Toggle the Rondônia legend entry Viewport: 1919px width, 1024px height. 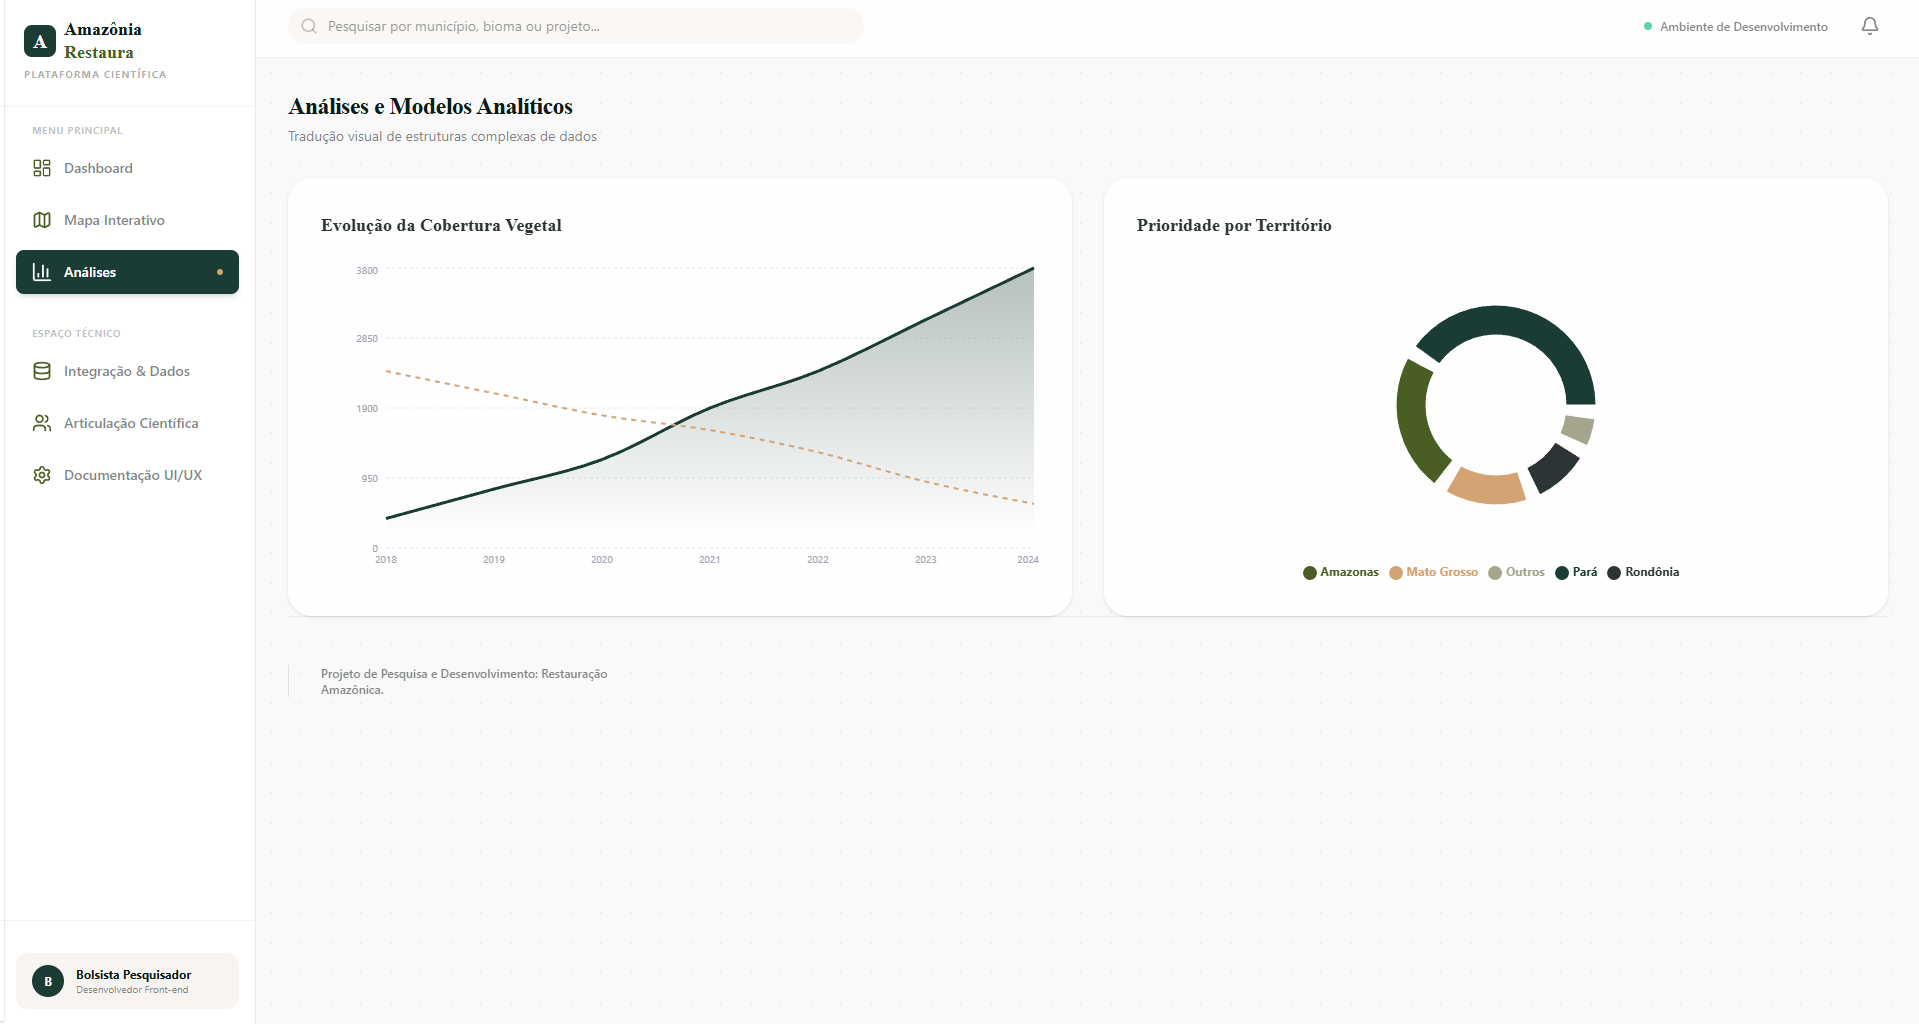[1643, 572]
